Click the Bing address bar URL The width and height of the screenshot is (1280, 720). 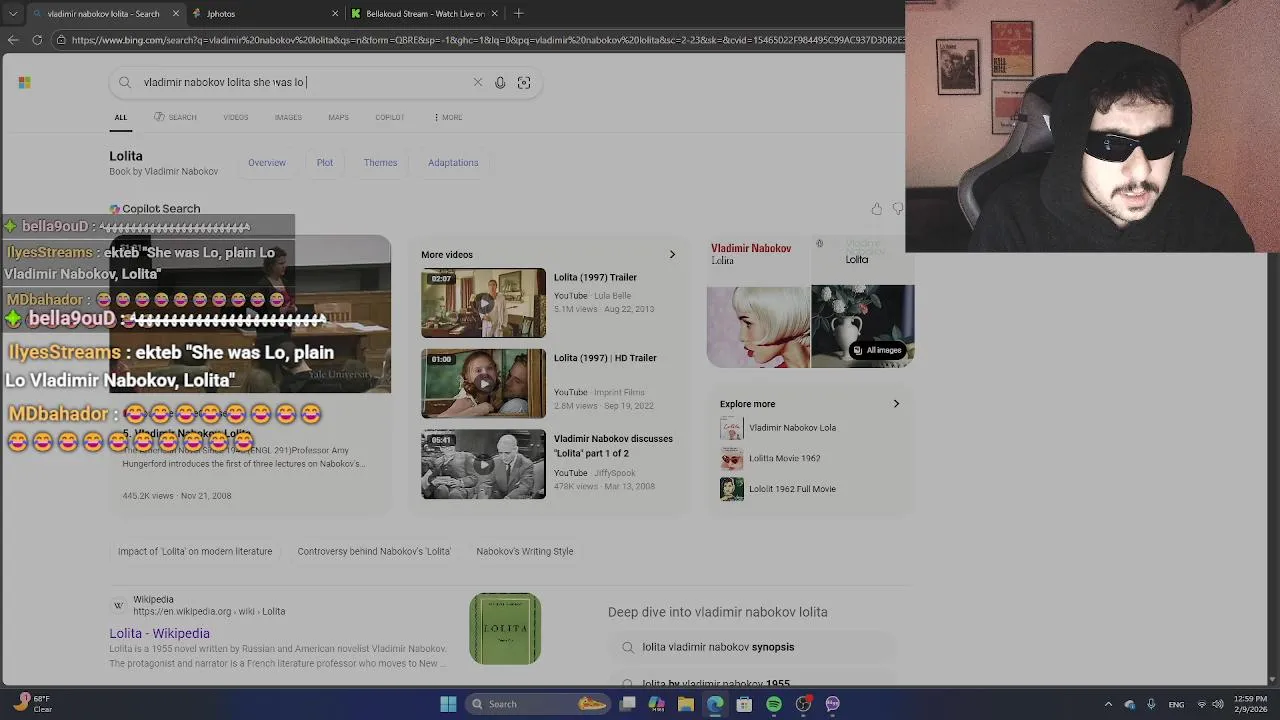click(x=487, y=40)
